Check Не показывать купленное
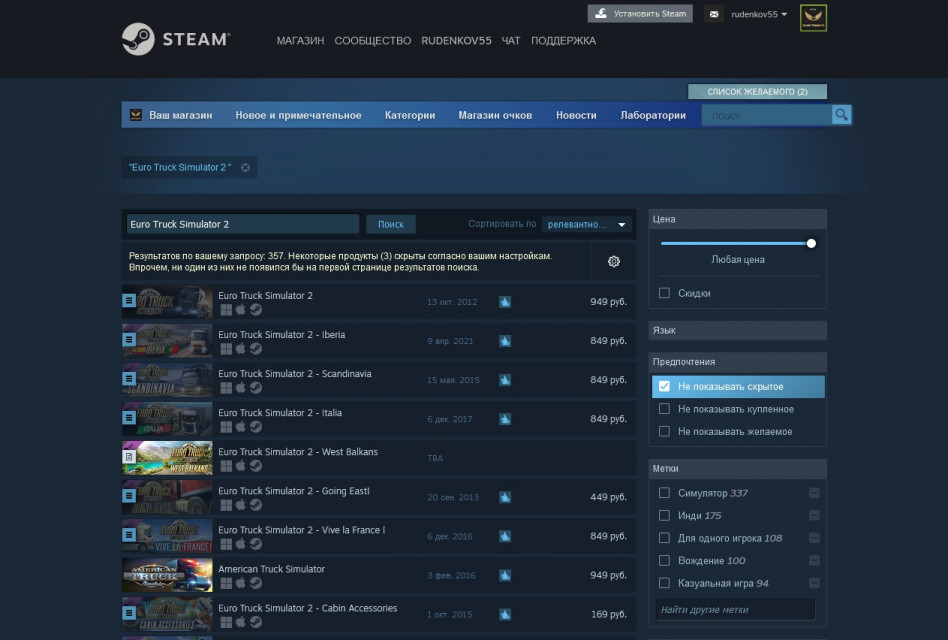The width and height of the screenshot is (948, 640). [x=665, y=409]
